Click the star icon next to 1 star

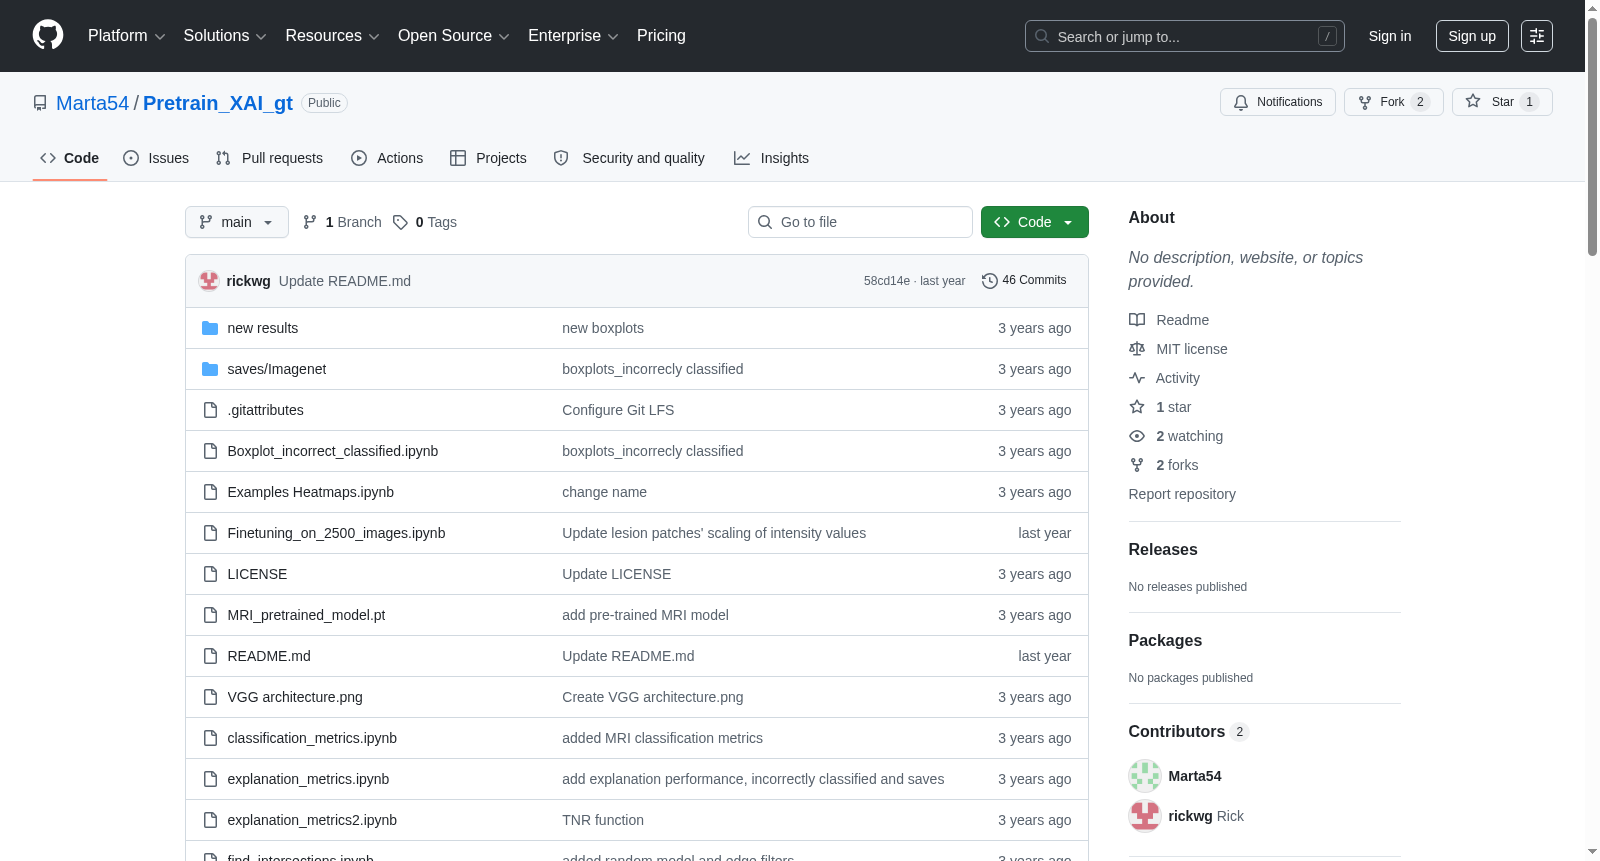coord(1137,407)
